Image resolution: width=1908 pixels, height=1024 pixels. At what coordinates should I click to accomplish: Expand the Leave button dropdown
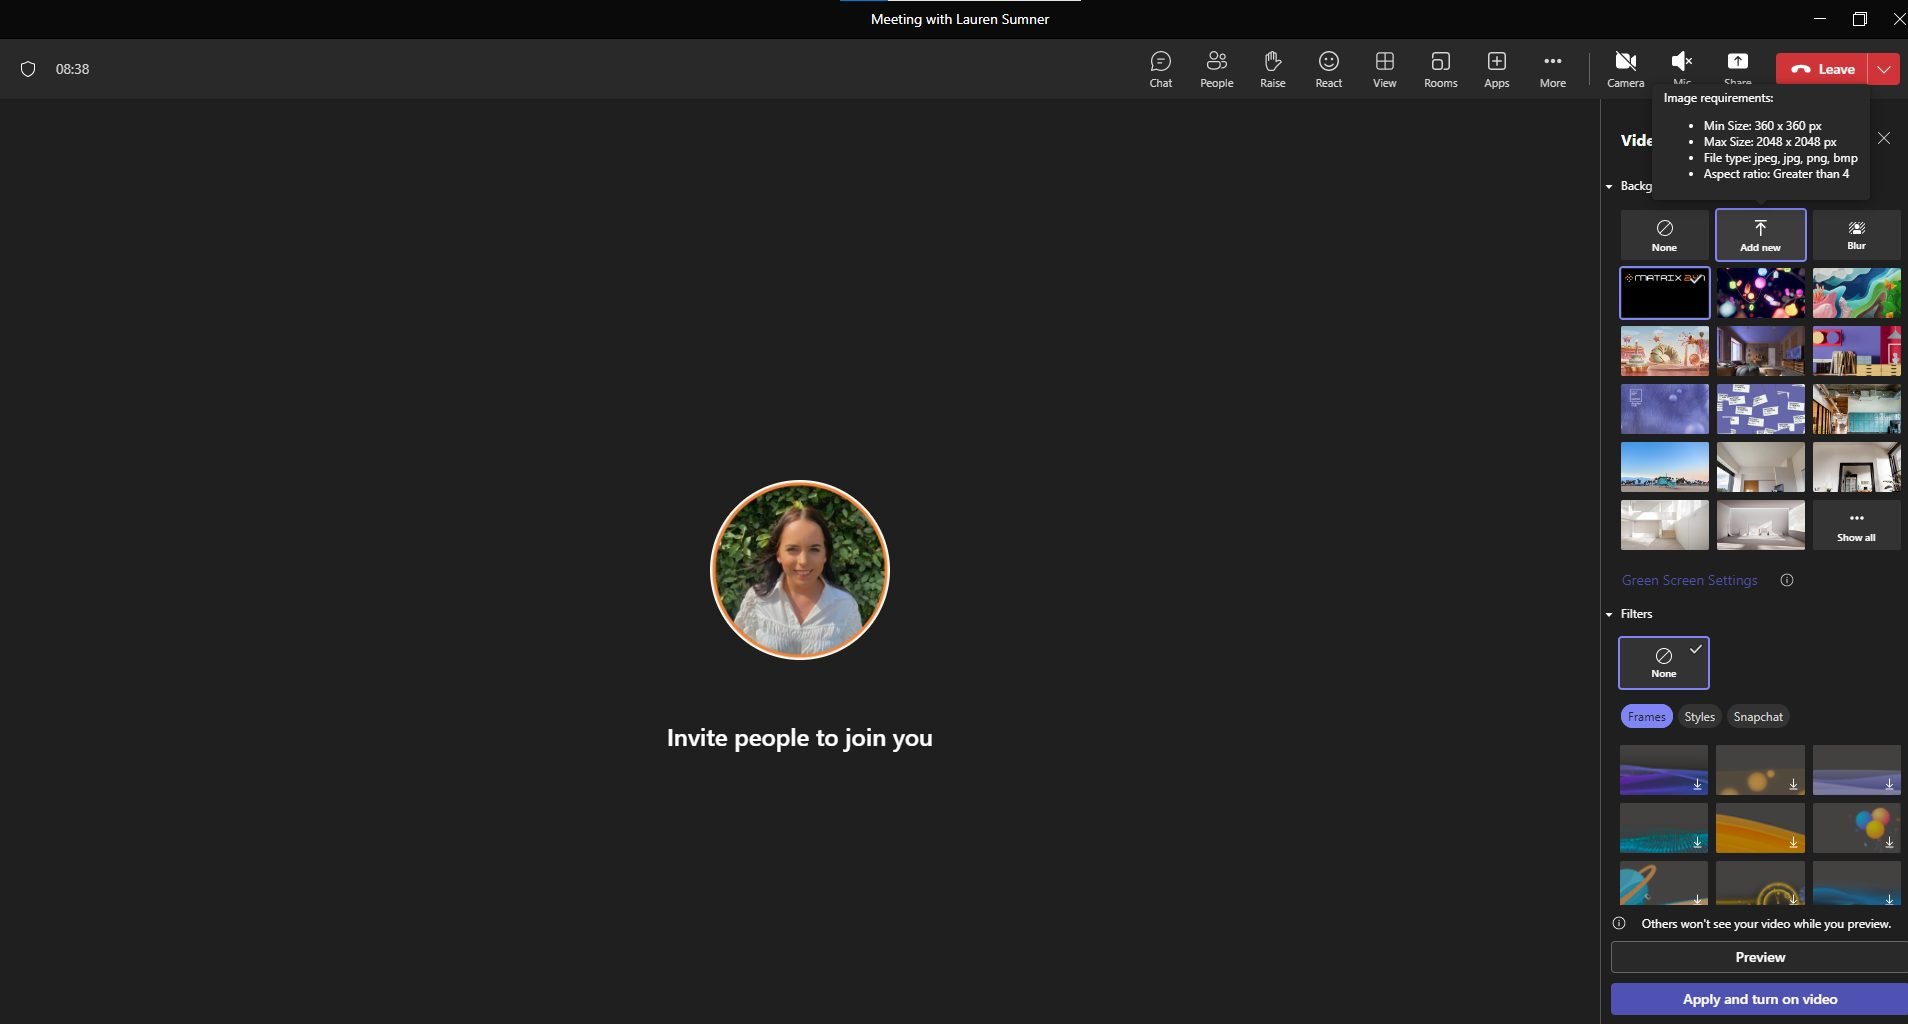tap(1883, 68)
